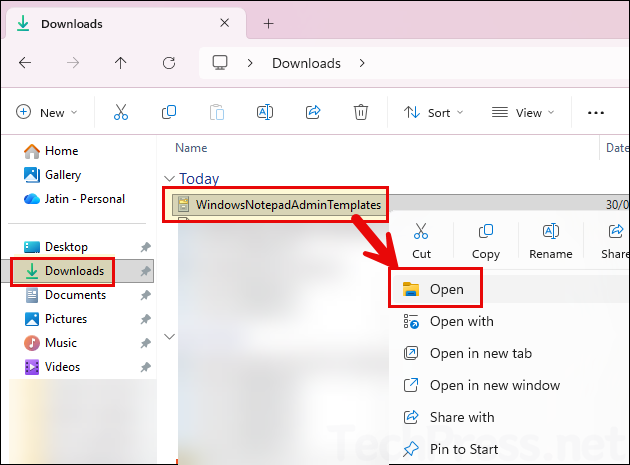630x465 pixels.
Task: Click the Back navigation arrow
Action: pyautogui.click(x=25, y=63)
